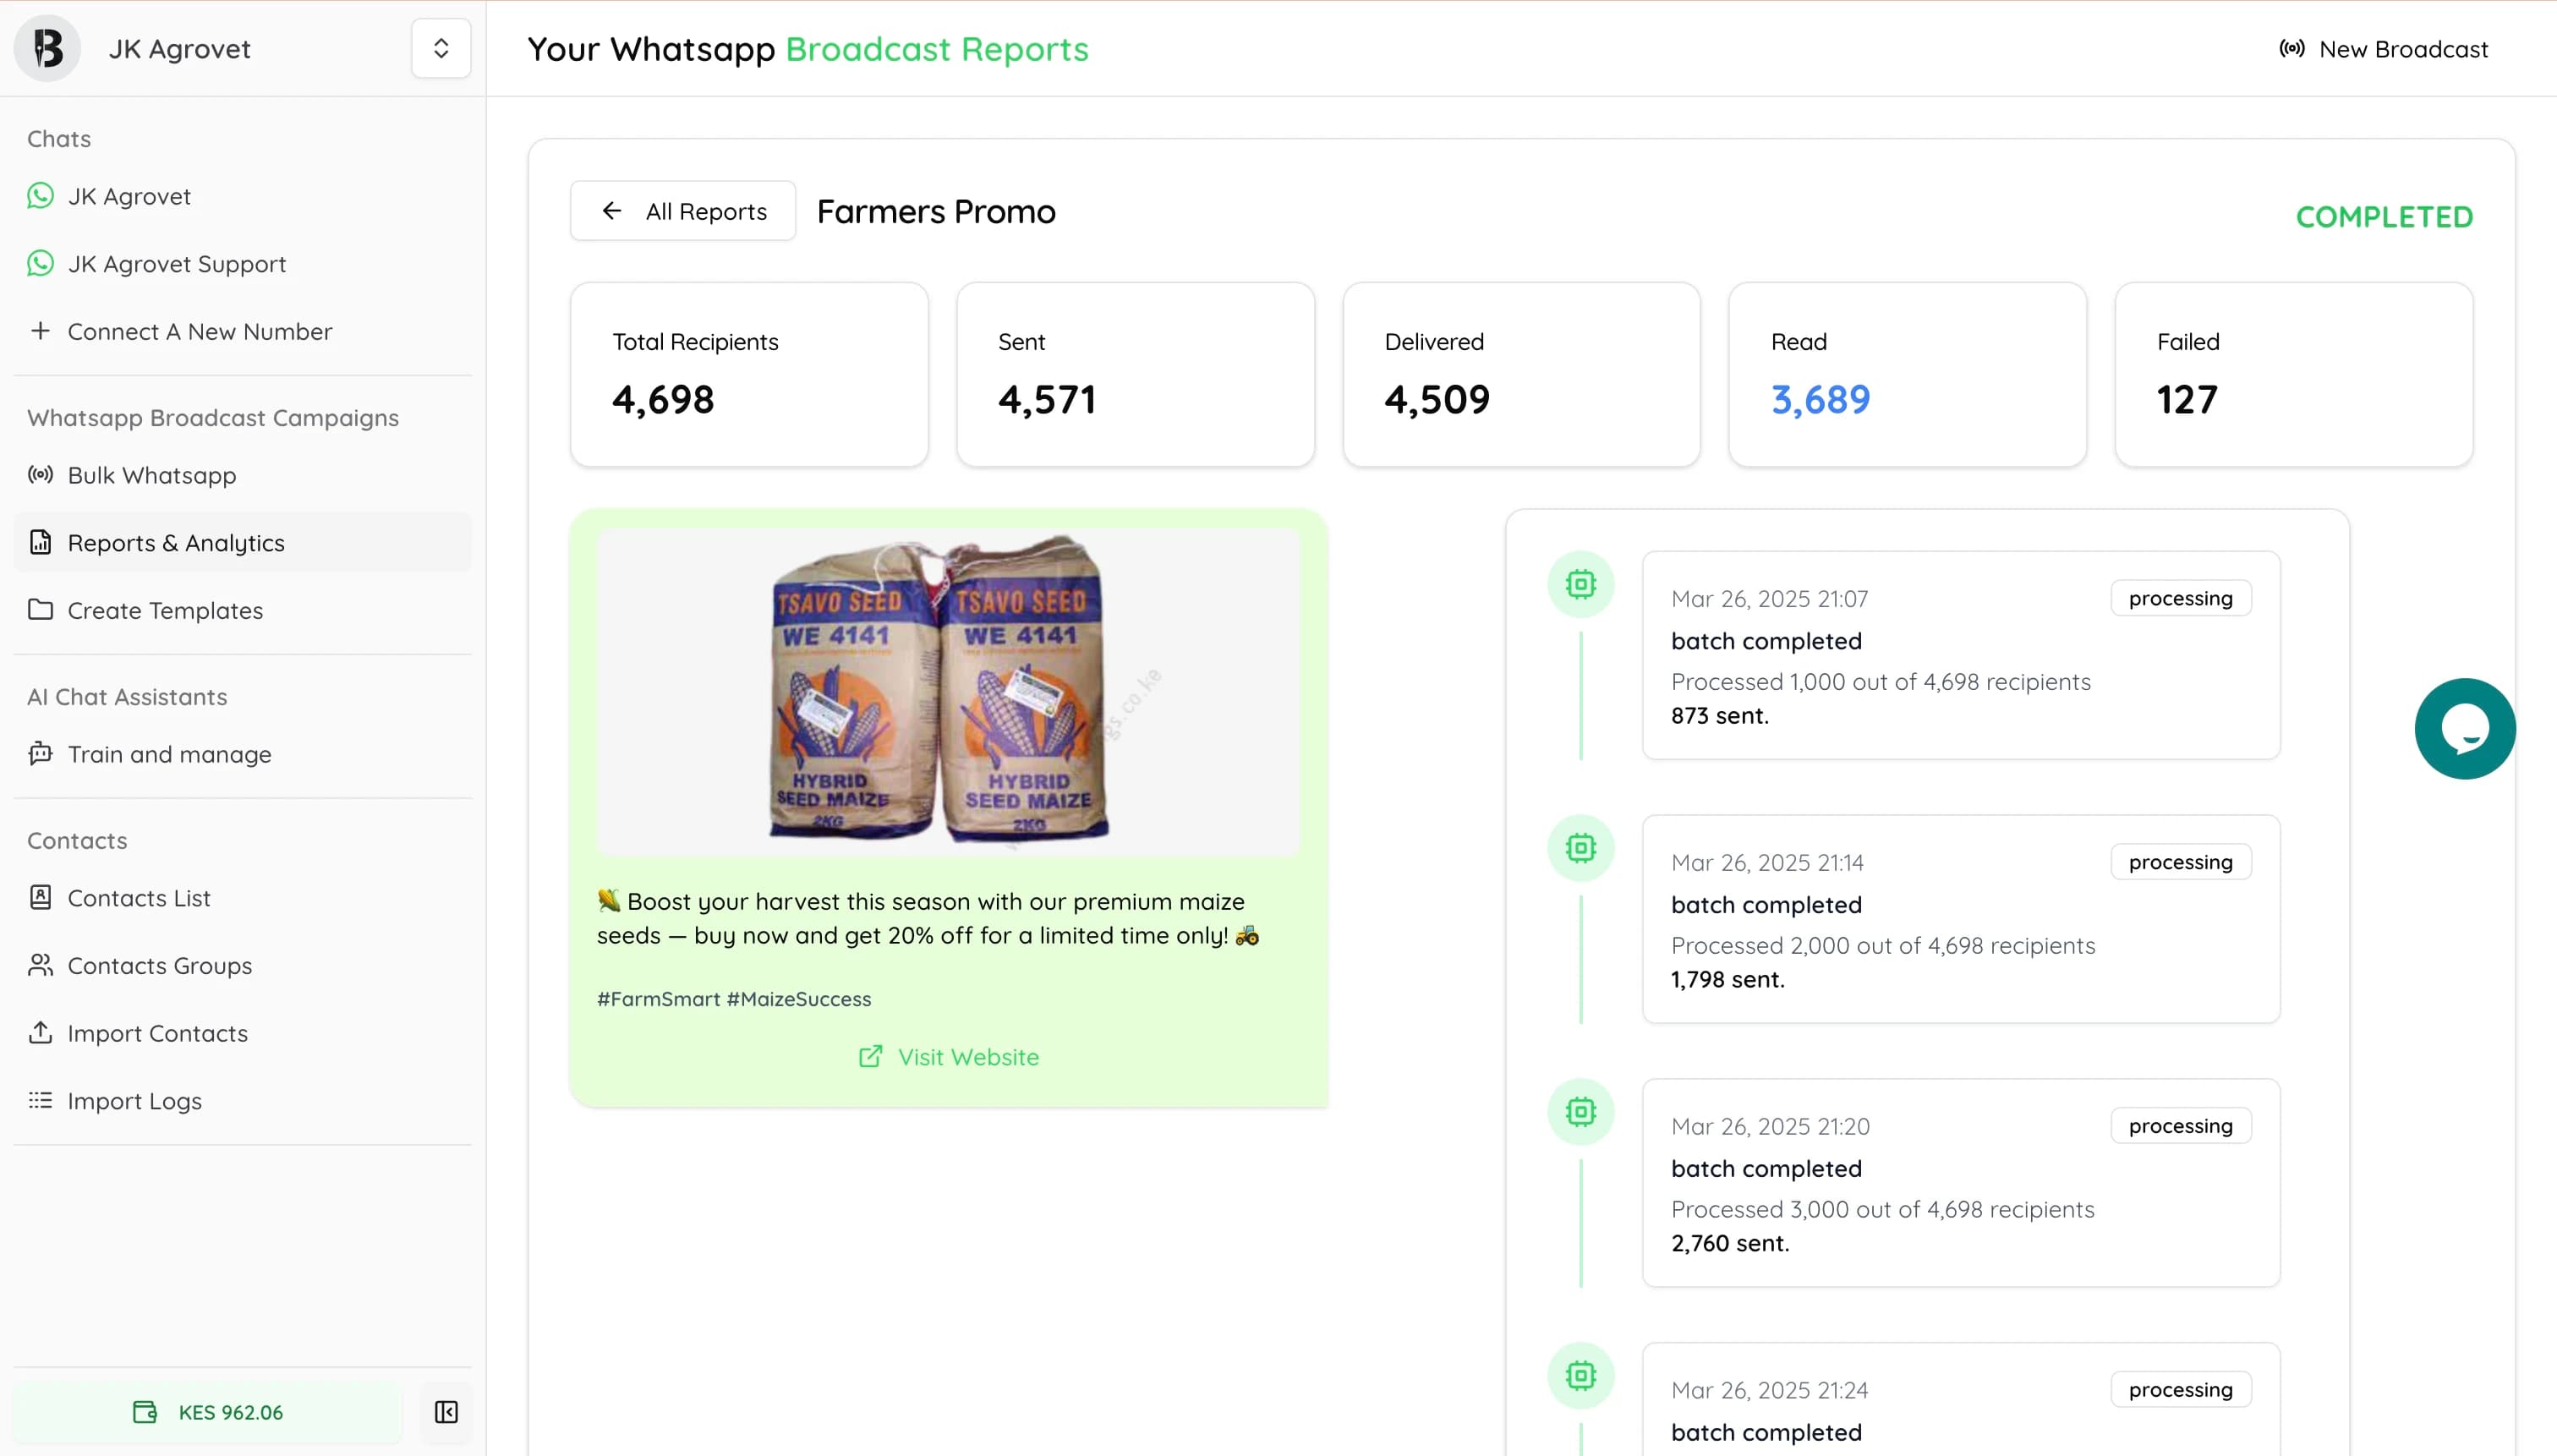Click the Import Contacts upload icon

coord(40,1033)
